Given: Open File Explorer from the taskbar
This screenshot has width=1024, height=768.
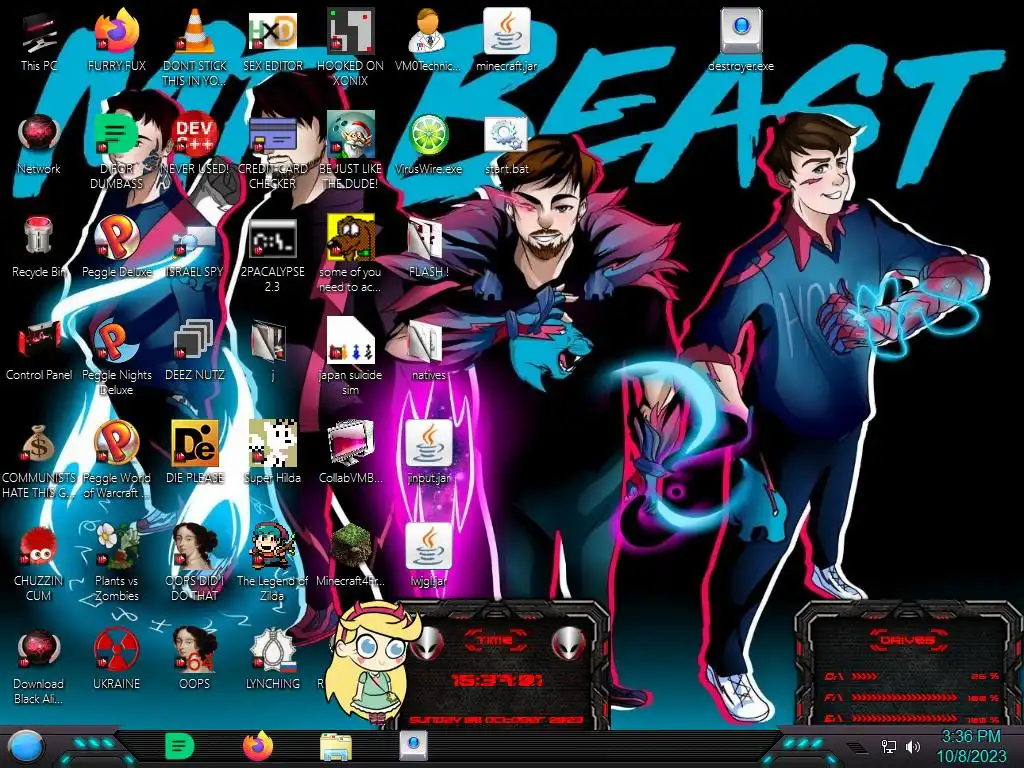Looking at the screenshot, I should [336, 746].
